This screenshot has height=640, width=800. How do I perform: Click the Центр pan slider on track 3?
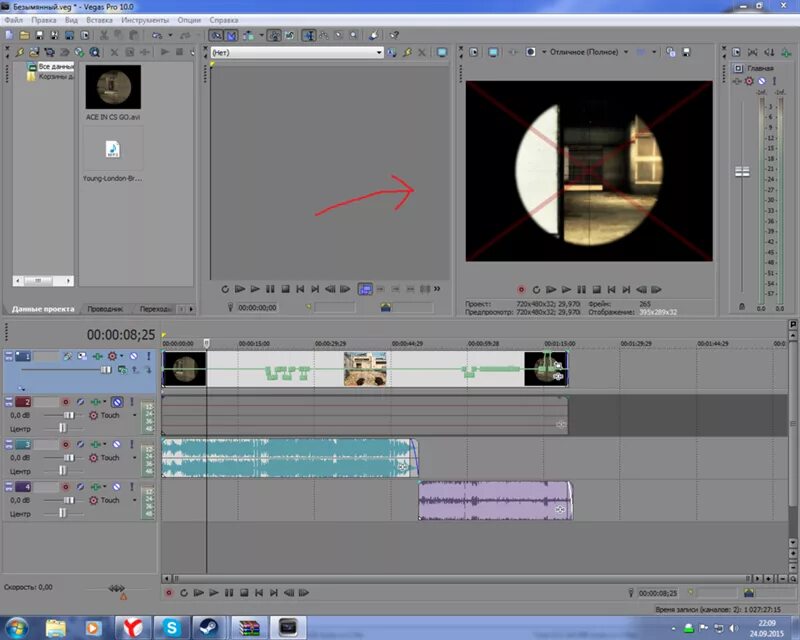[63, 469]
